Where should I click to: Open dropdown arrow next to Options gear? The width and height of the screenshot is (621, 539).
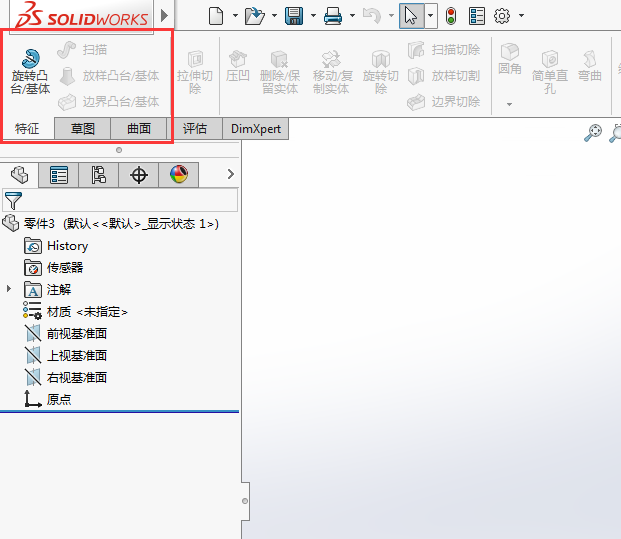point(522,16)
